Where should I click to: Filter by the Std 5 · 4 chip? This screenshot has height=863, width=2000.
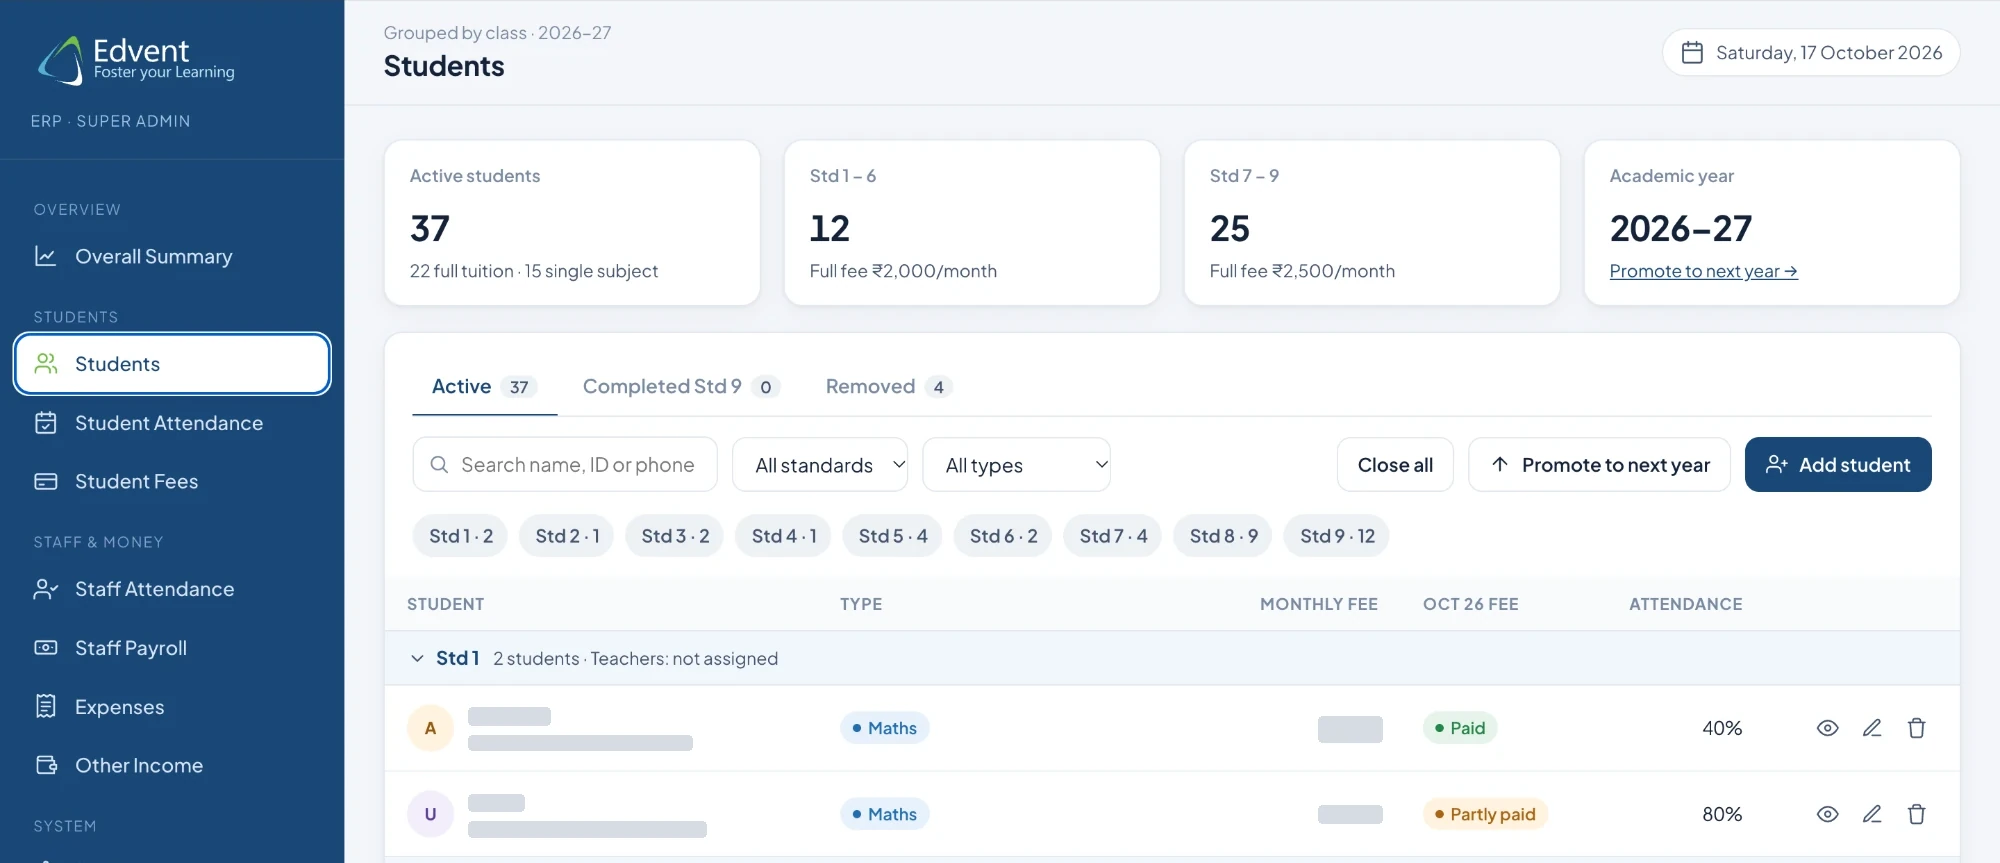893,536
